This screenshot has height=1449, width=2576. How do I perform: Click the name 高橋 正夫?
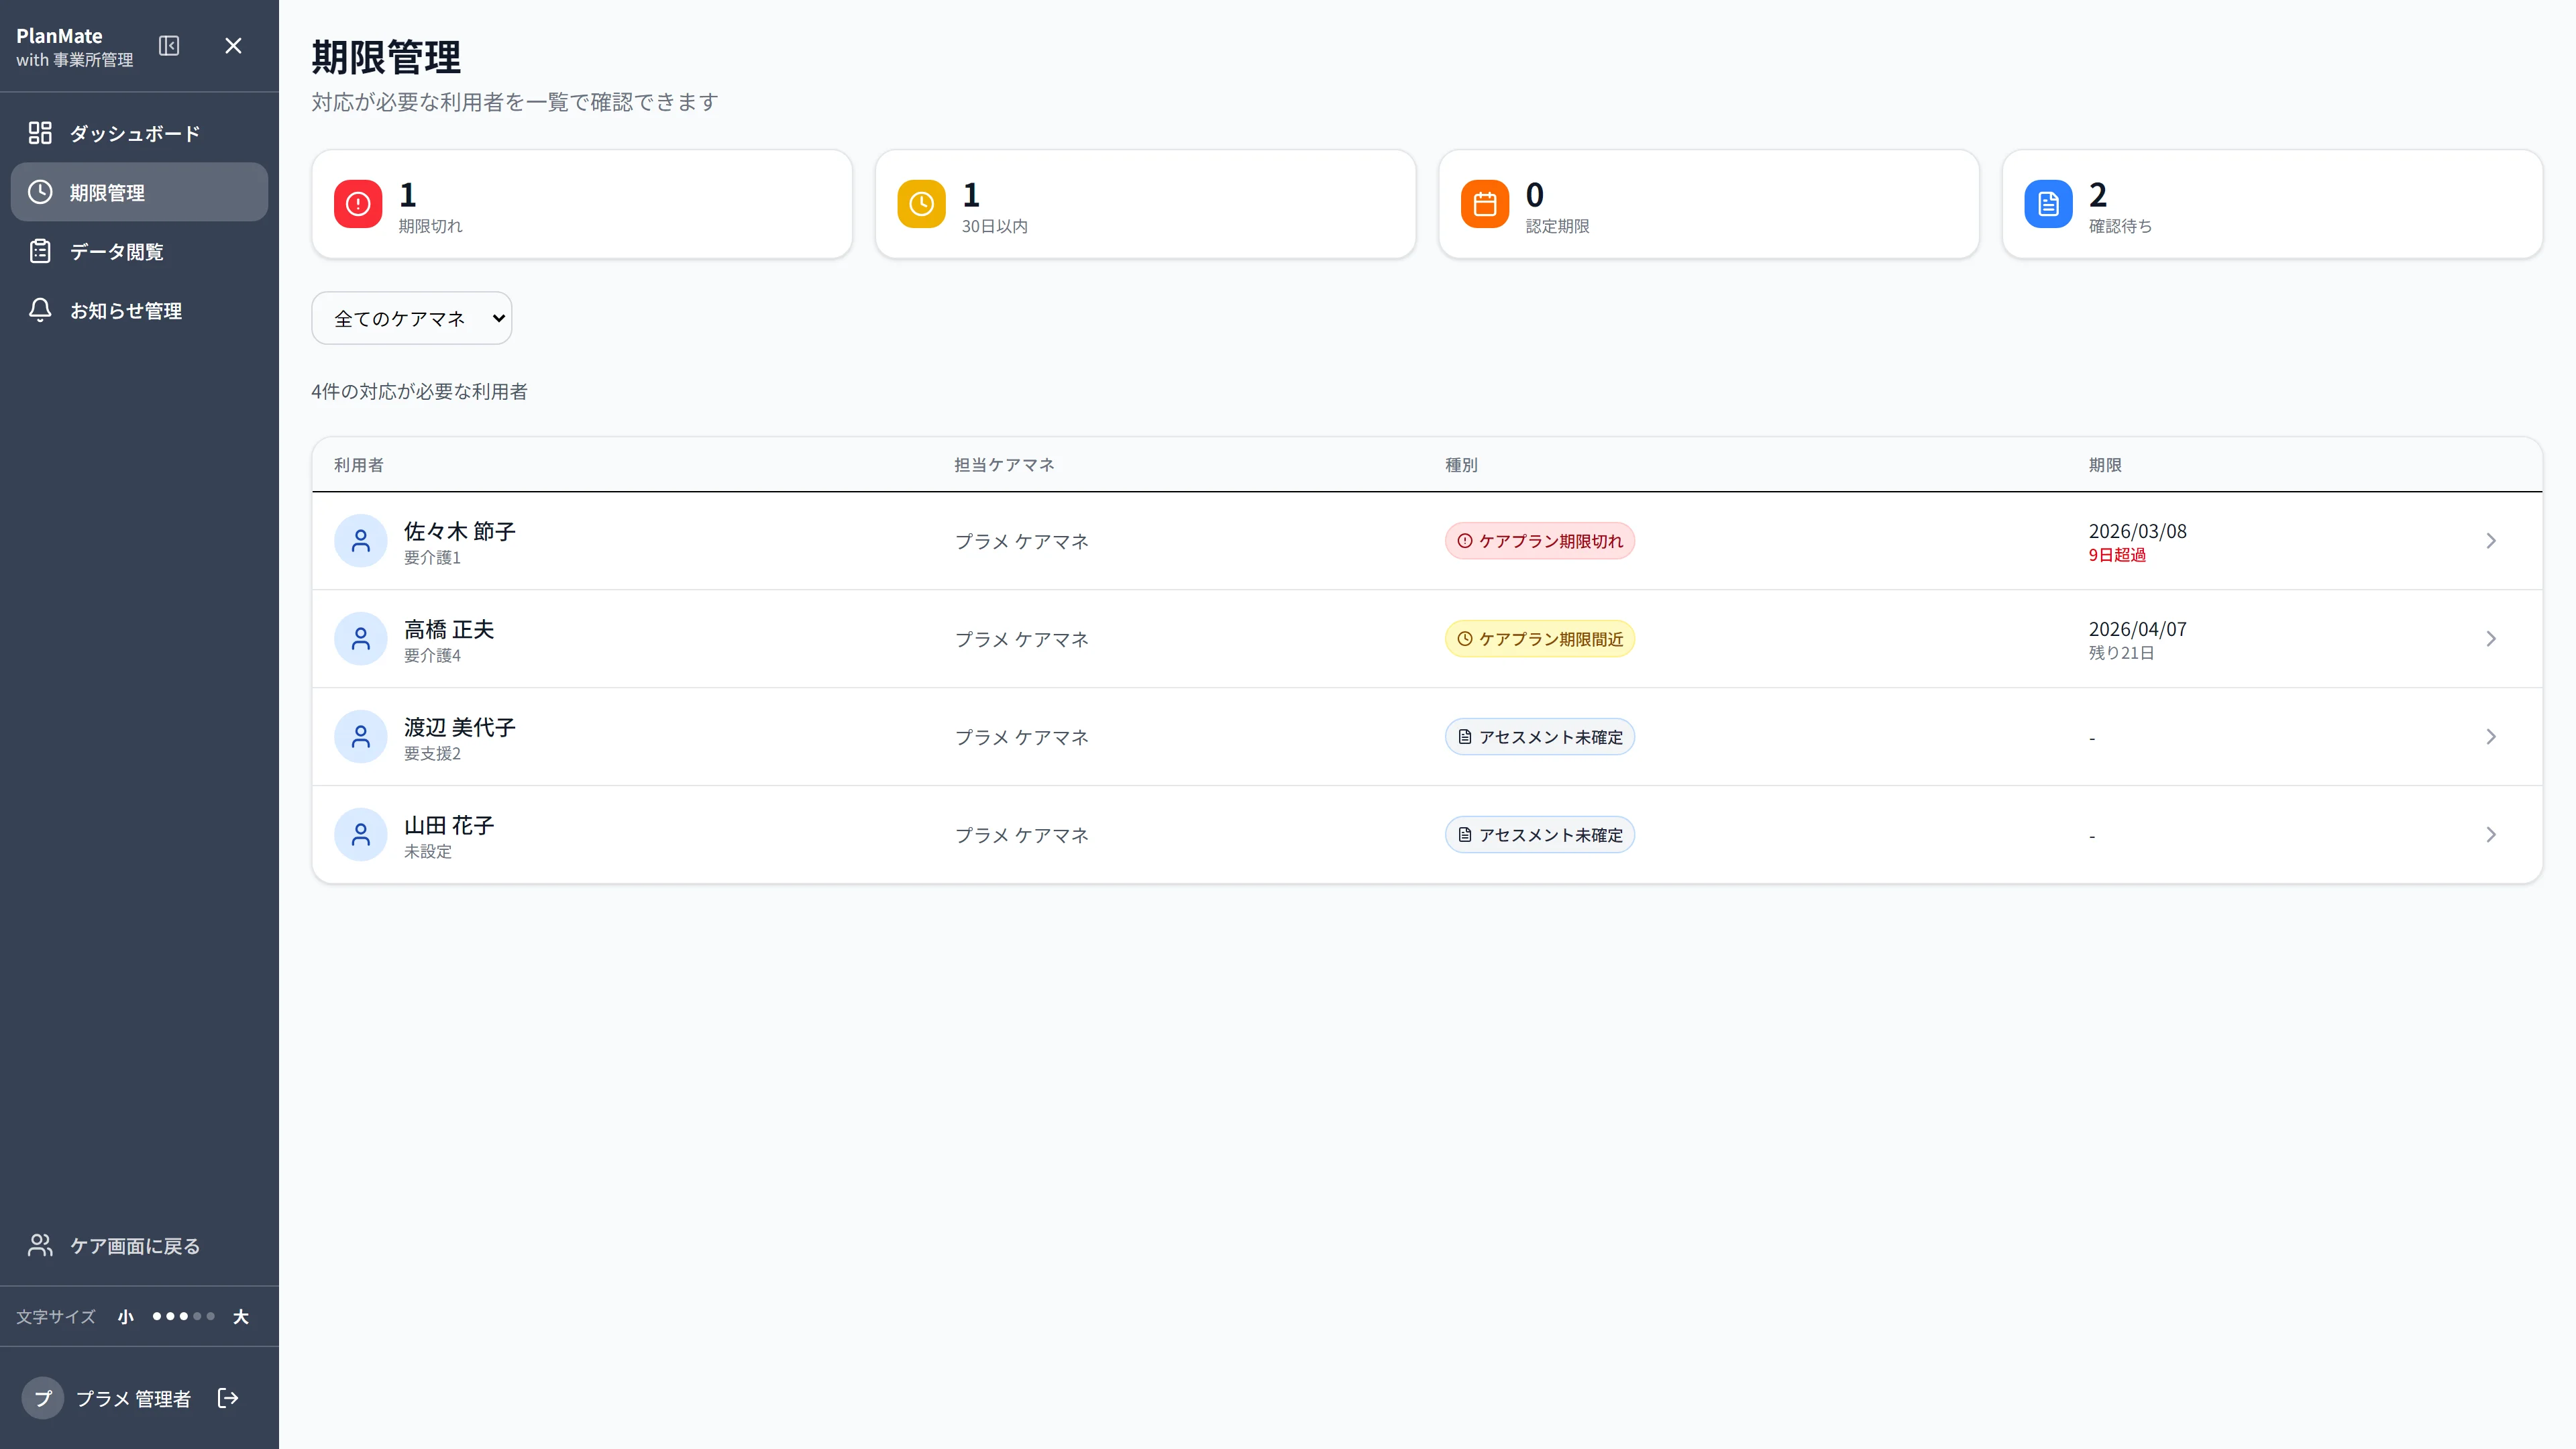449,629
